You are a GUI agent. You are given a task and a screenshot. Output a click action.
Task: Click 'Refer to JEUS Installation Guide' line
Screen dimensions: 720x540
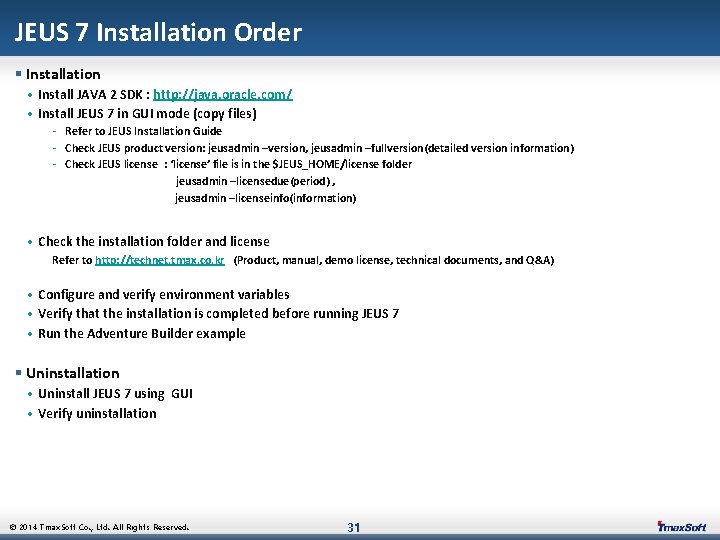(143, 131)
